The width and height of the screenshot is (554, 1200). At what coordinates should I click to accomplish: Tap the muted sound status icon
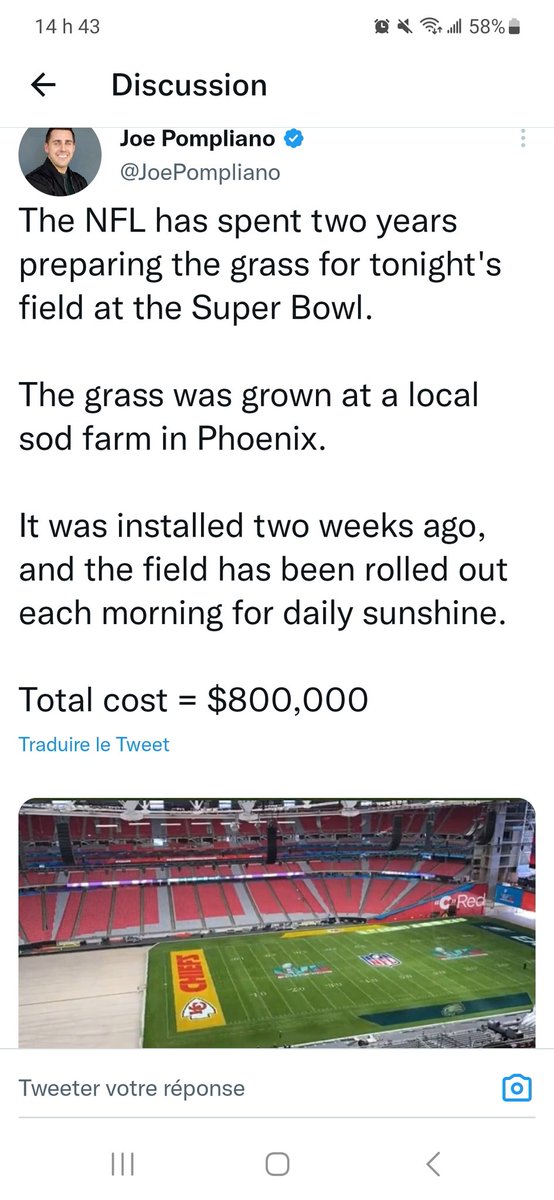pyautogui.click(x=406, y=27)
